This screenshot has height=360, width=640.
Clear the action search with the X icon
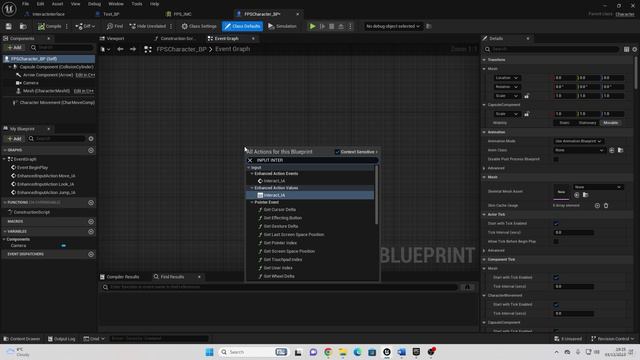250,160
